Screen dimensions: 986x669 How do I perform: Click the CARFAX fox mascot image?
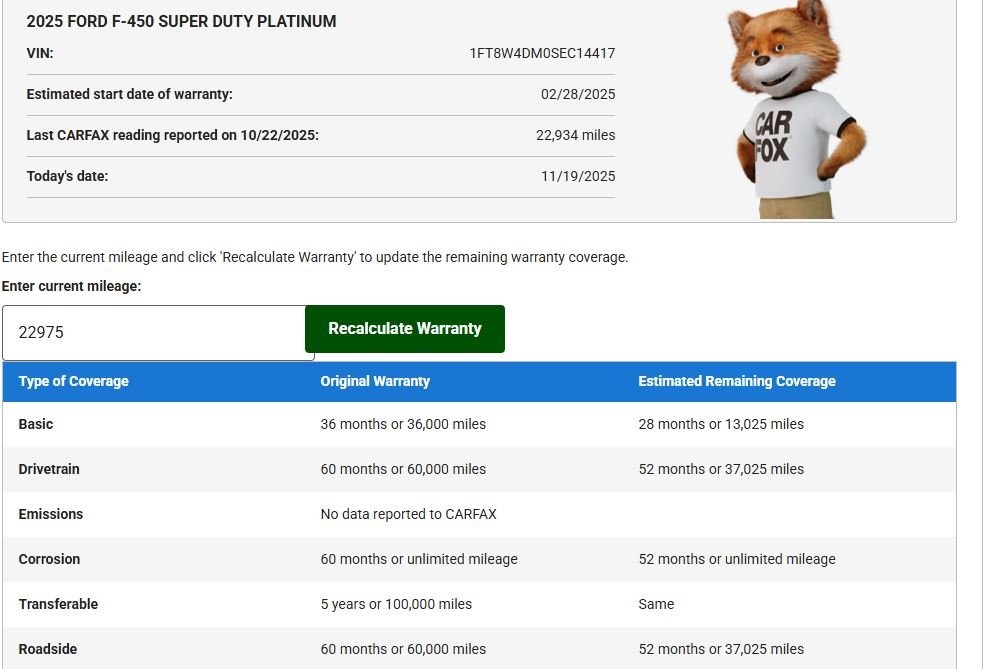coord(795,108)
